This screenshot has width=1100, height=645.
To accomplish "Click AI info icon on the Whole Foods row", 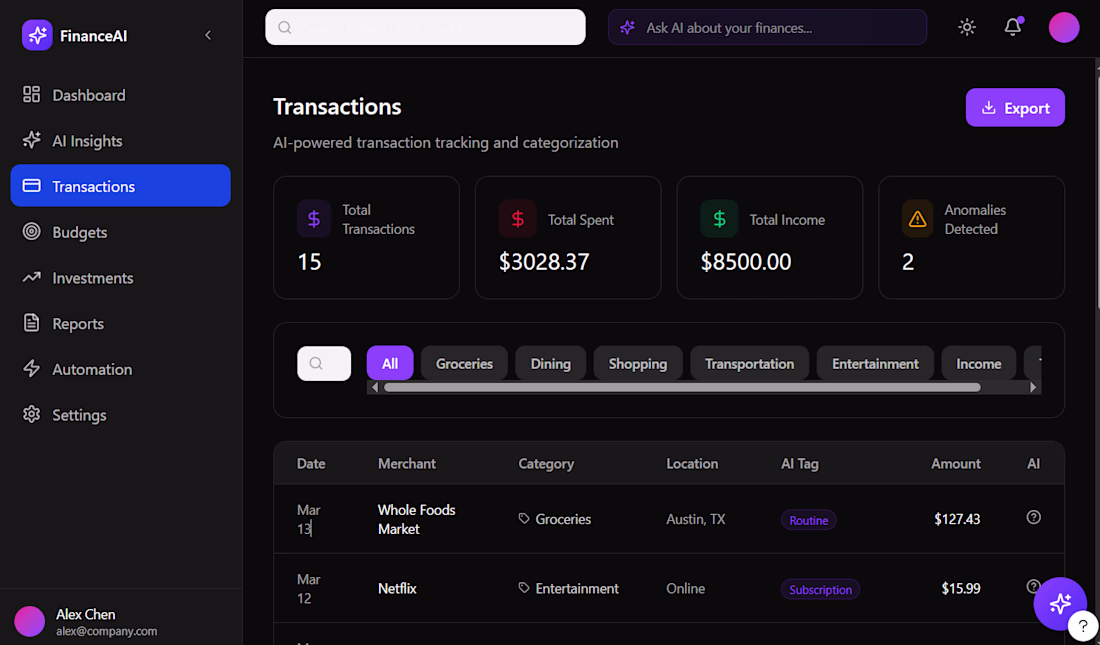I will pos(1034,518).
